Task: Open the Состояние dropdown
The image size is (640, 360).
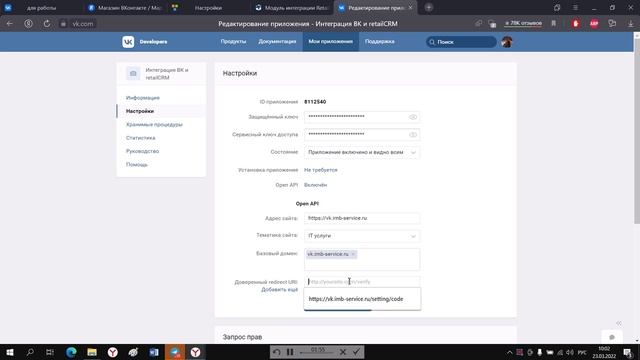Action: [x=362, y=152]
